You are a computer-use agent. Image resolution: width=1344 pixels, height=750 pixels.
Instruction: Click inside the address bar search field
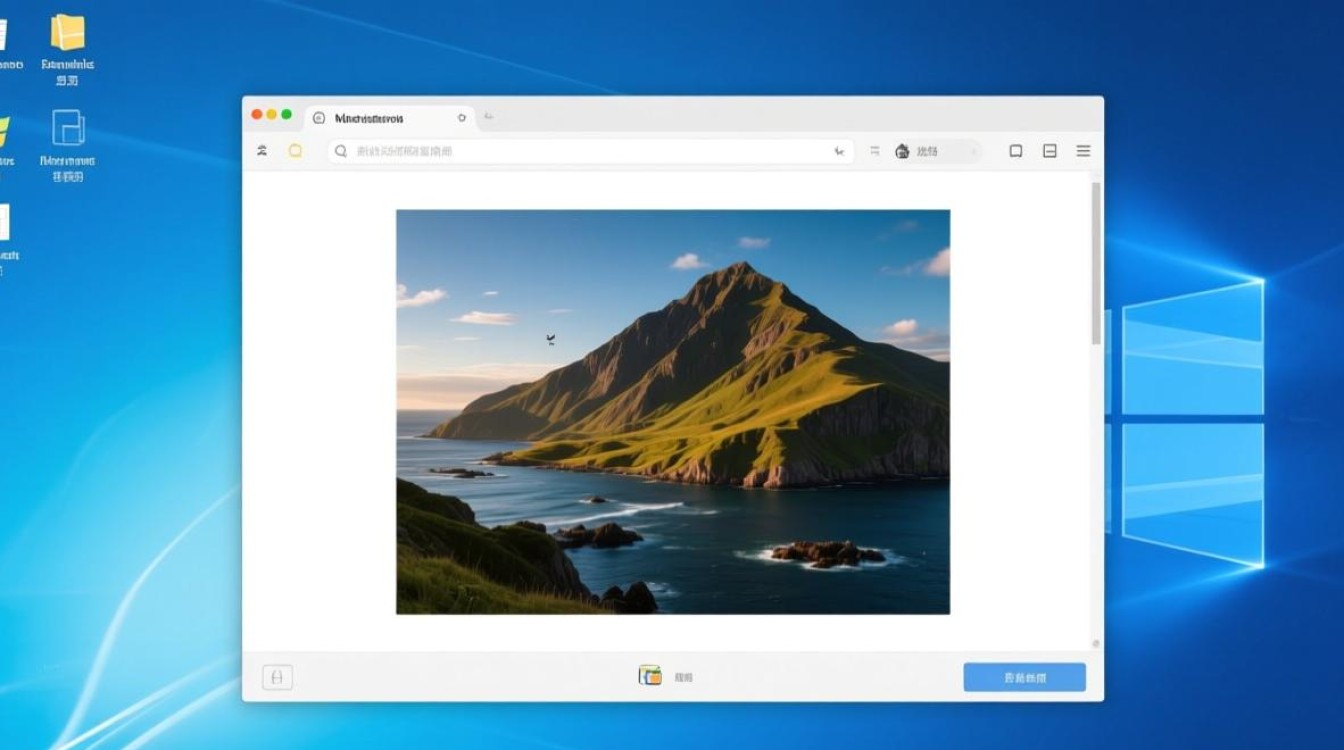click(600, 151)
